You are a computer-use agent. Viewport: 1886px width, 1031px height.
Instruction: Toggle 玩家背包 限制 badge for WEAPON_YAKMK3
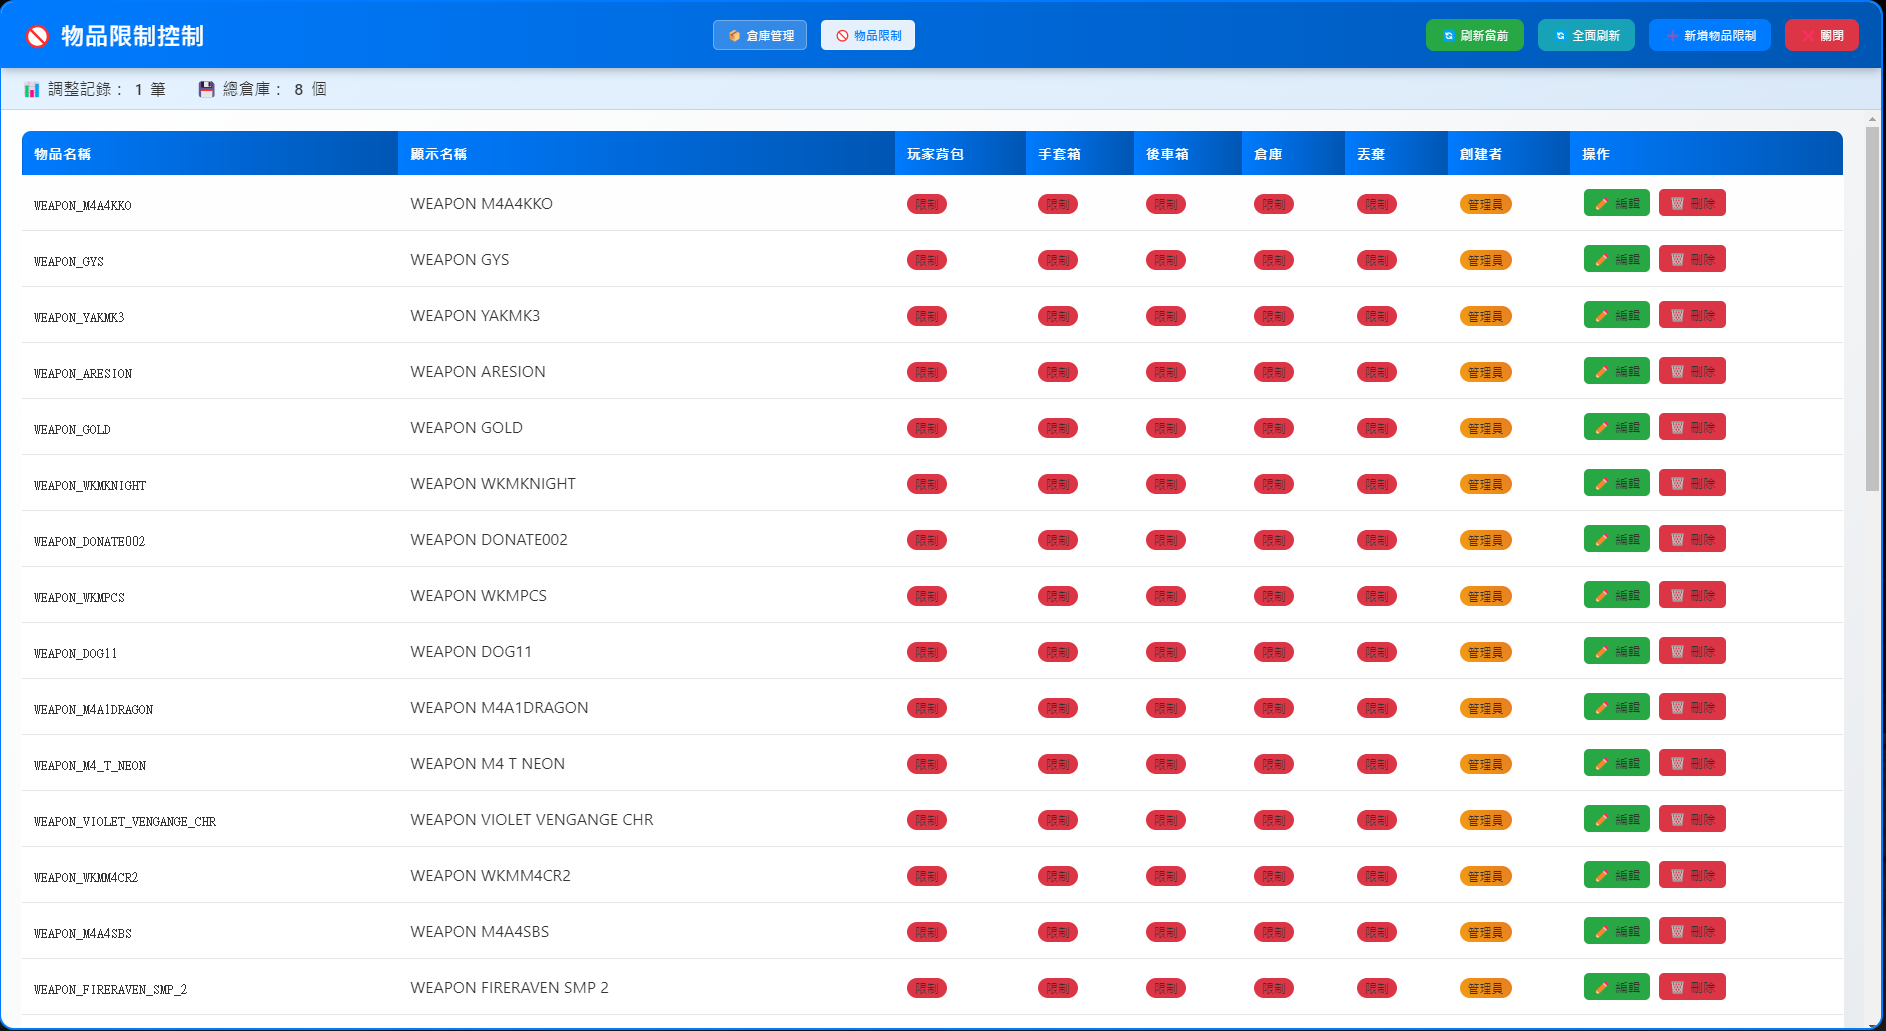point(927,316)
